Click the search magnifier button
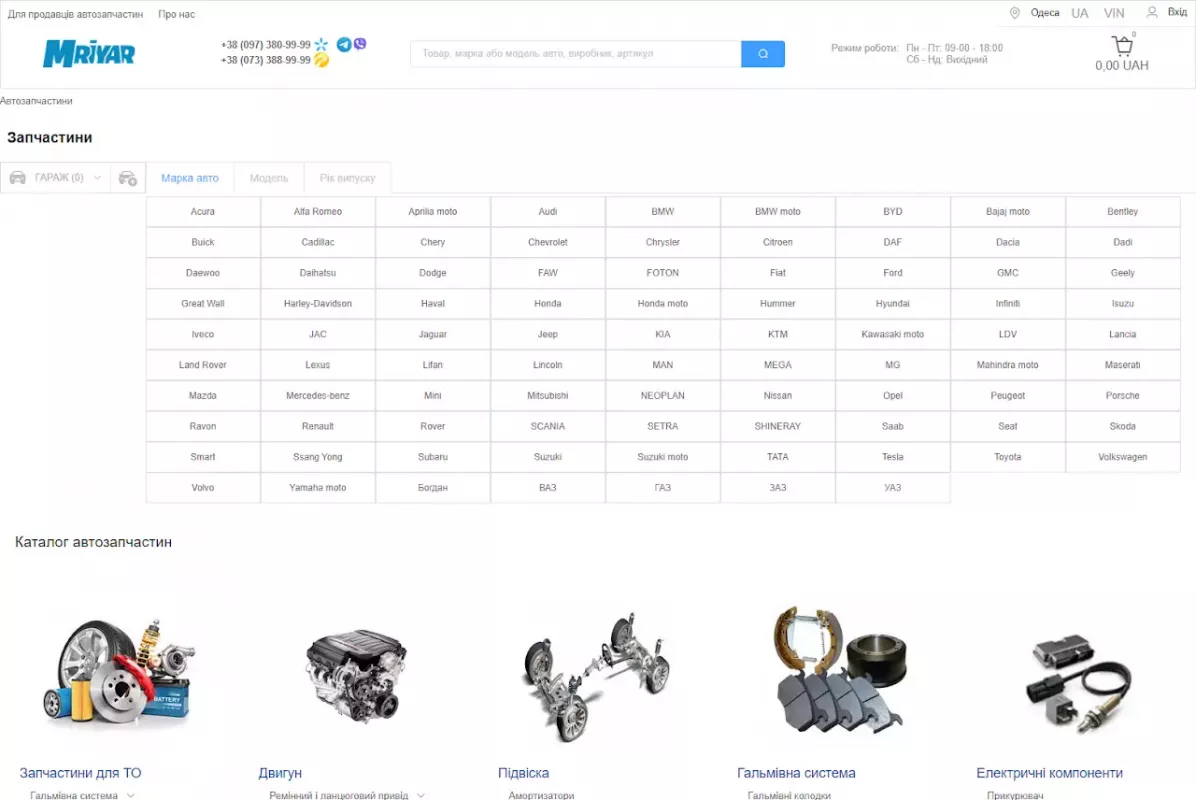1196x800 pixels. 762,54
